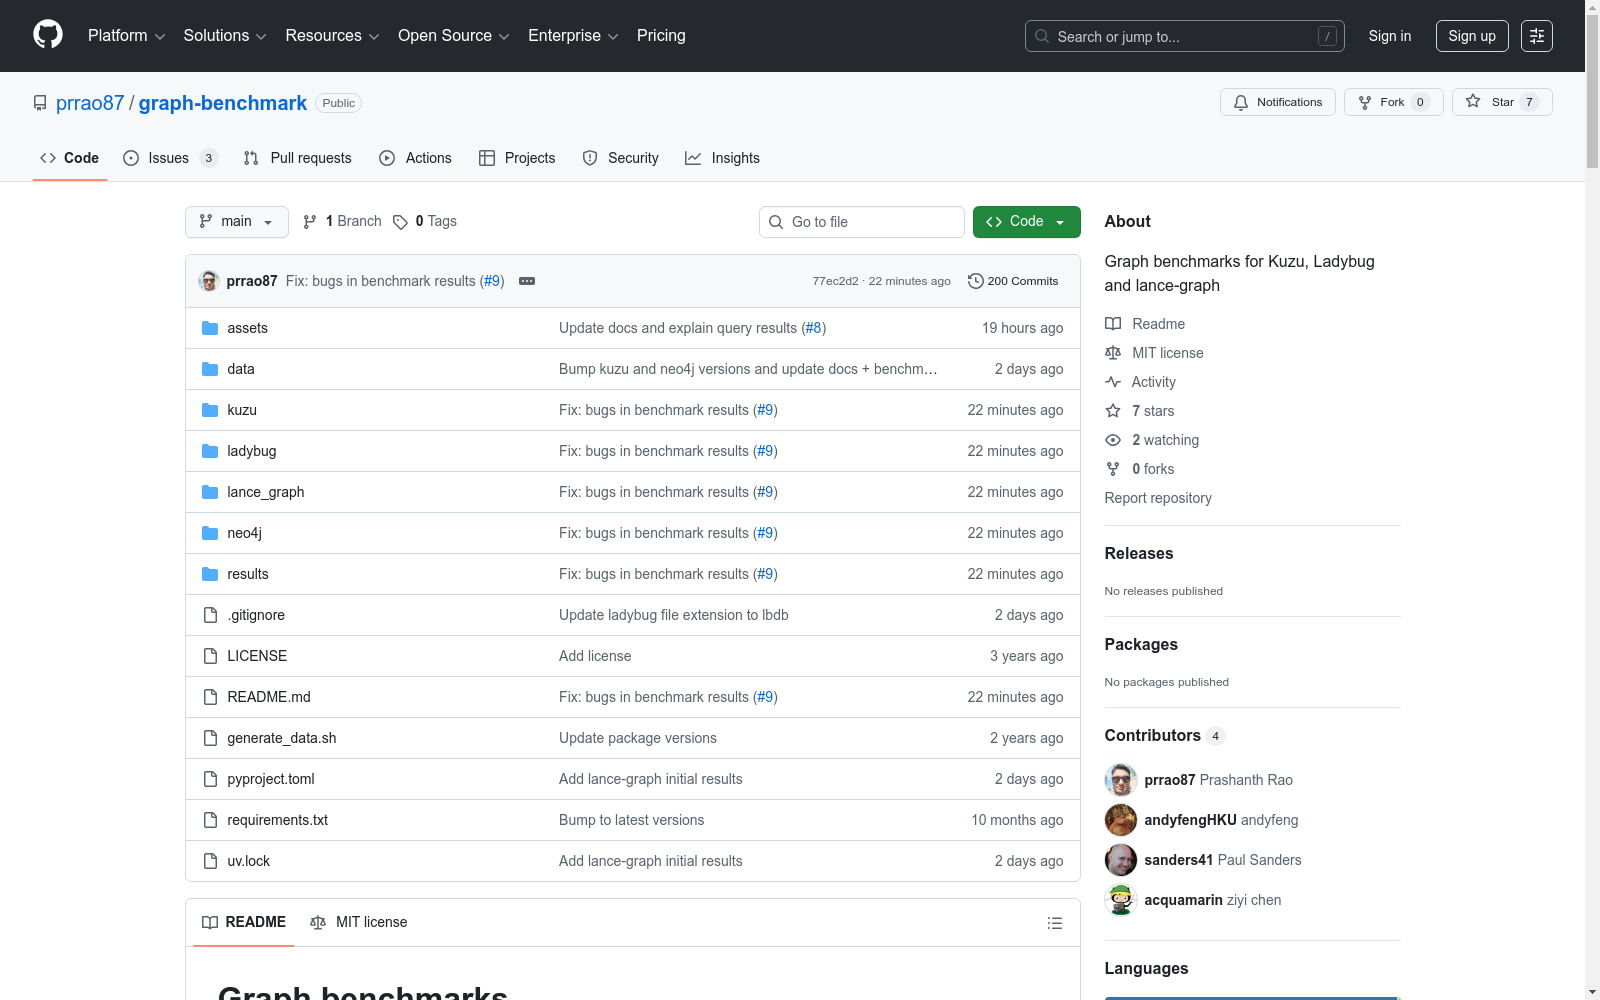
Task: Switch to the Issues tab
Action: click(170, 158)
